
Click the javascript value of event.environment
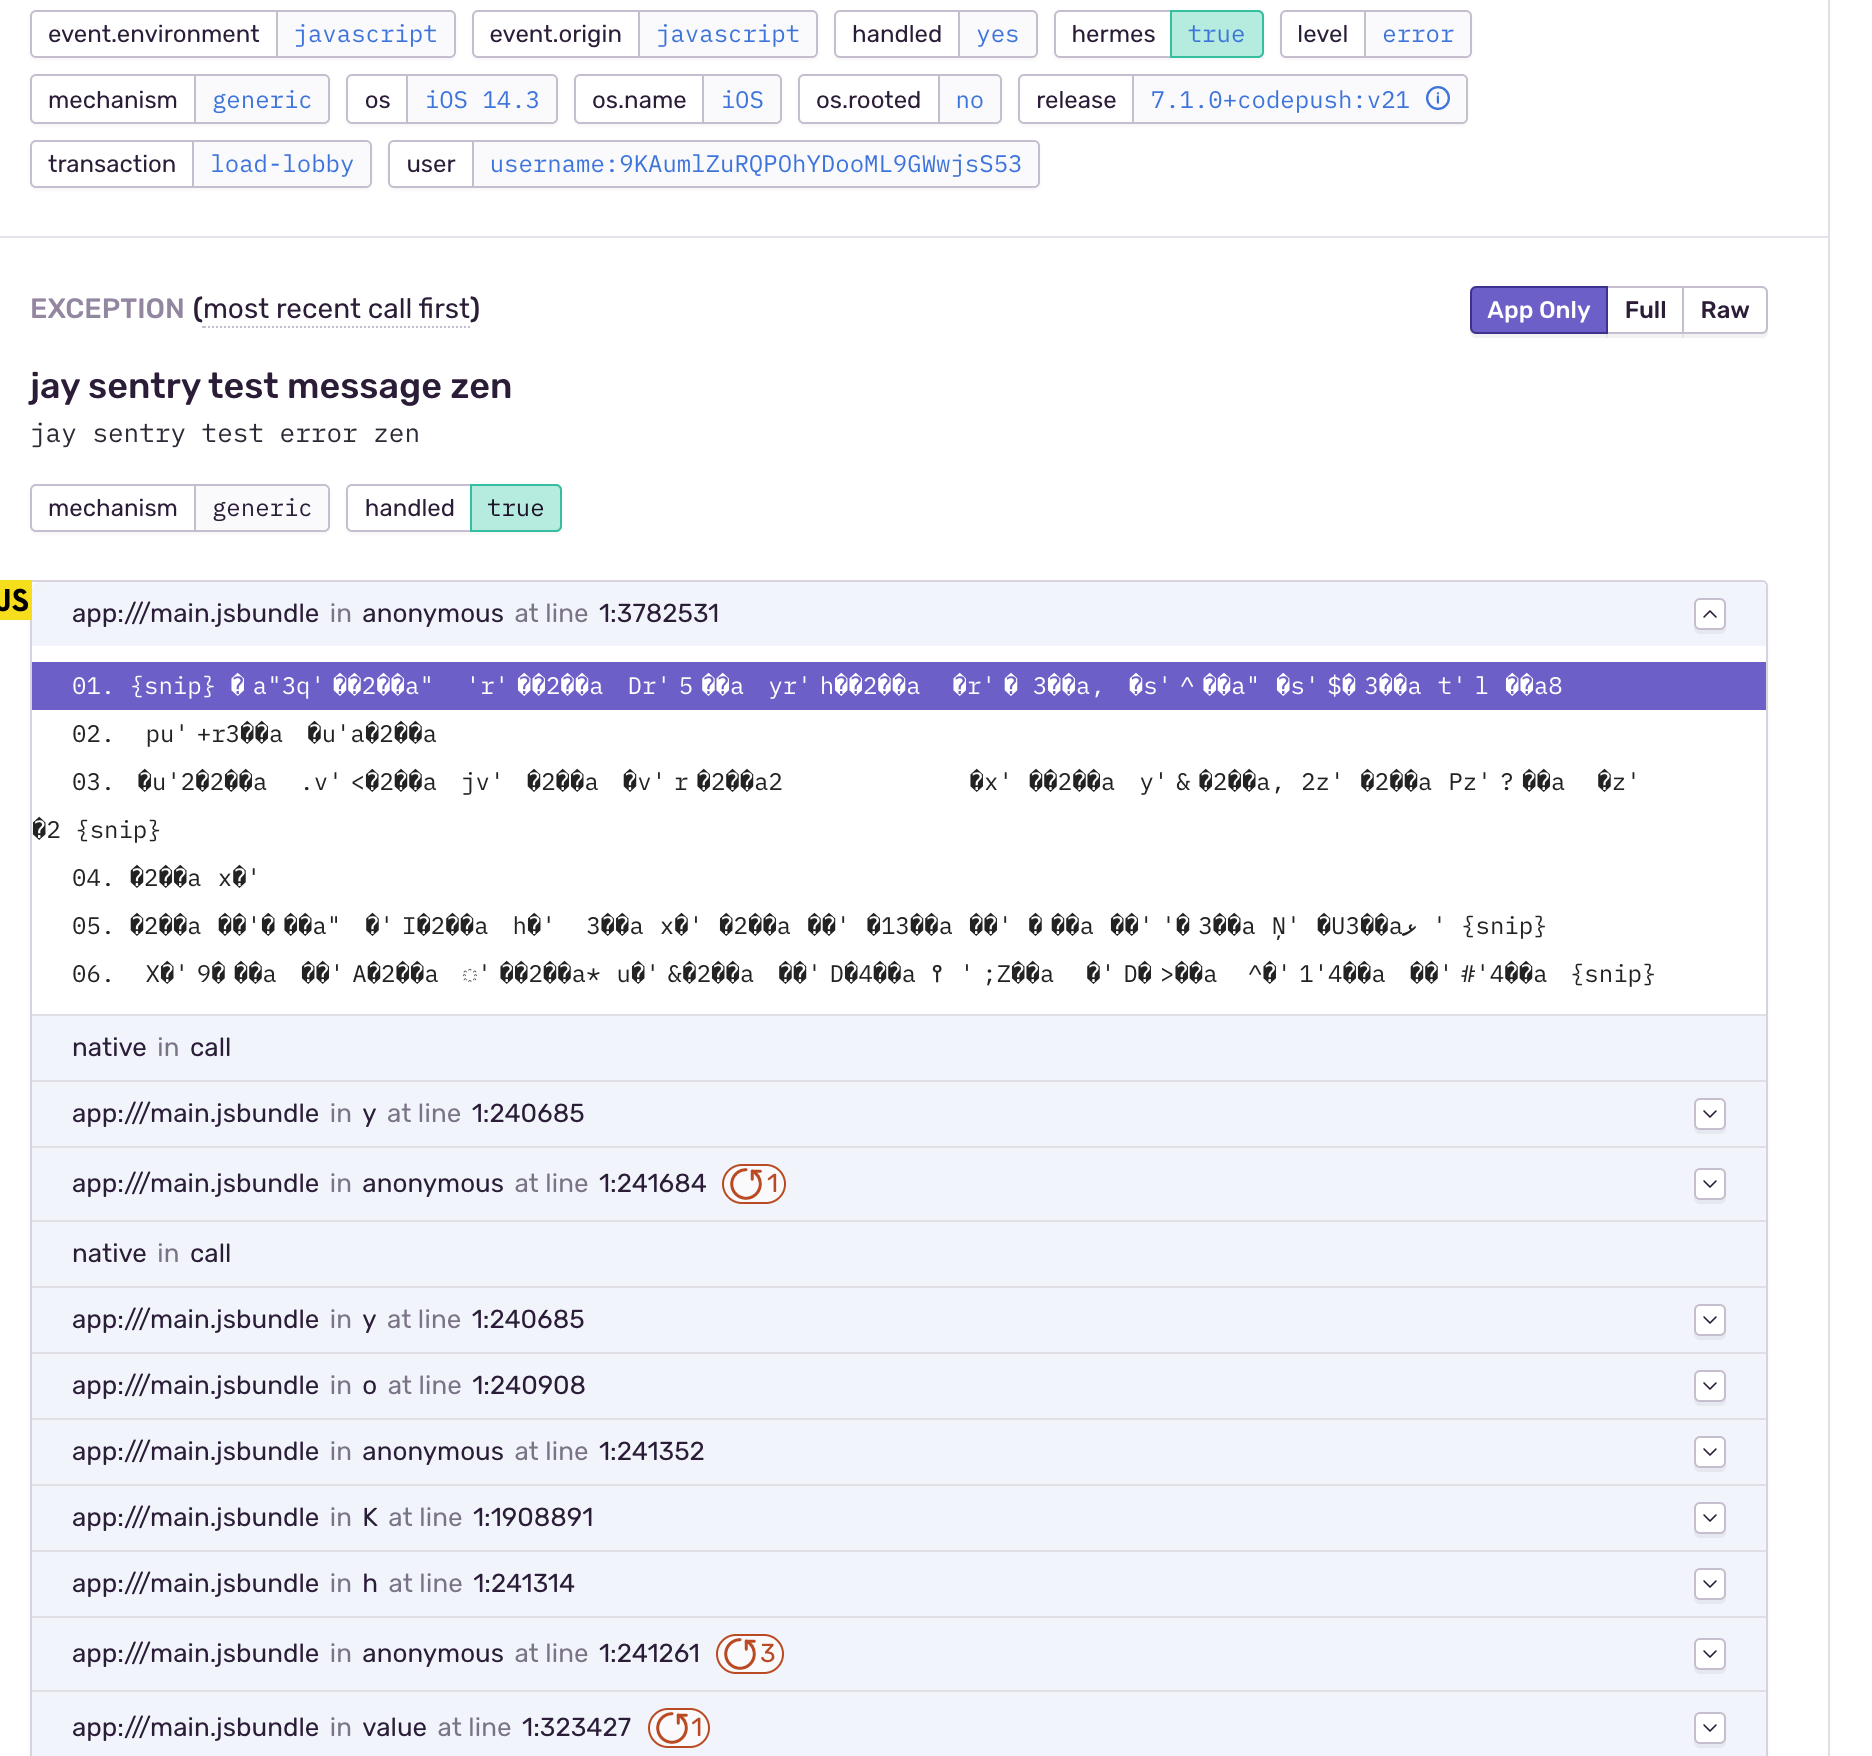tap(366, 33)
